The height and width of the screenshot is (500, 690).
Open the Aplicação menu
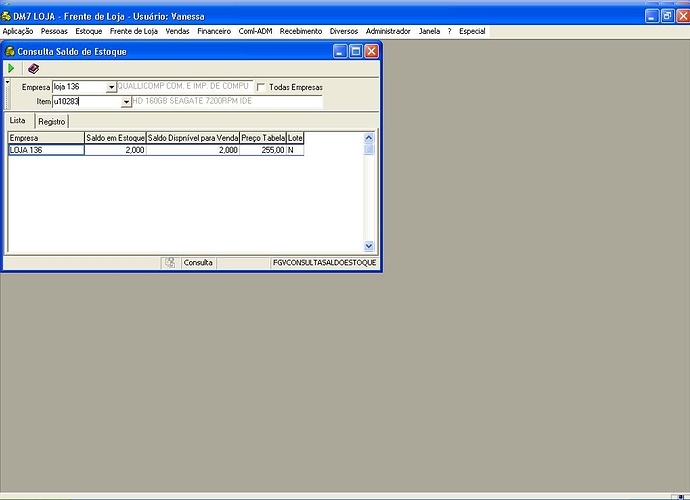tap(18, 31)
